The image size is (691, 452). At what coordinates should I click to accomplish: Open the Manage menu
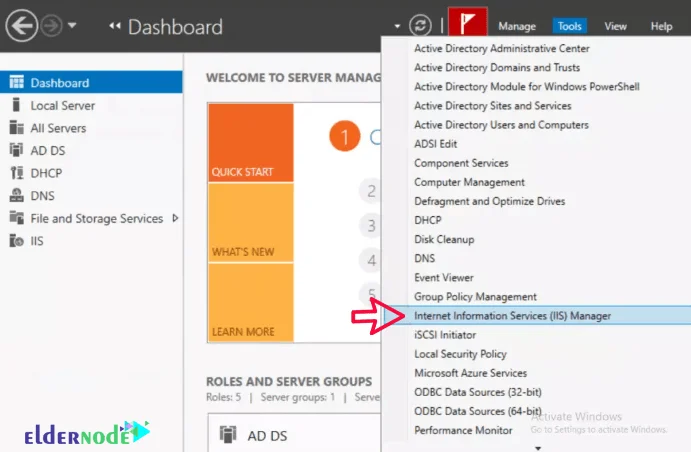pos(517,26)
